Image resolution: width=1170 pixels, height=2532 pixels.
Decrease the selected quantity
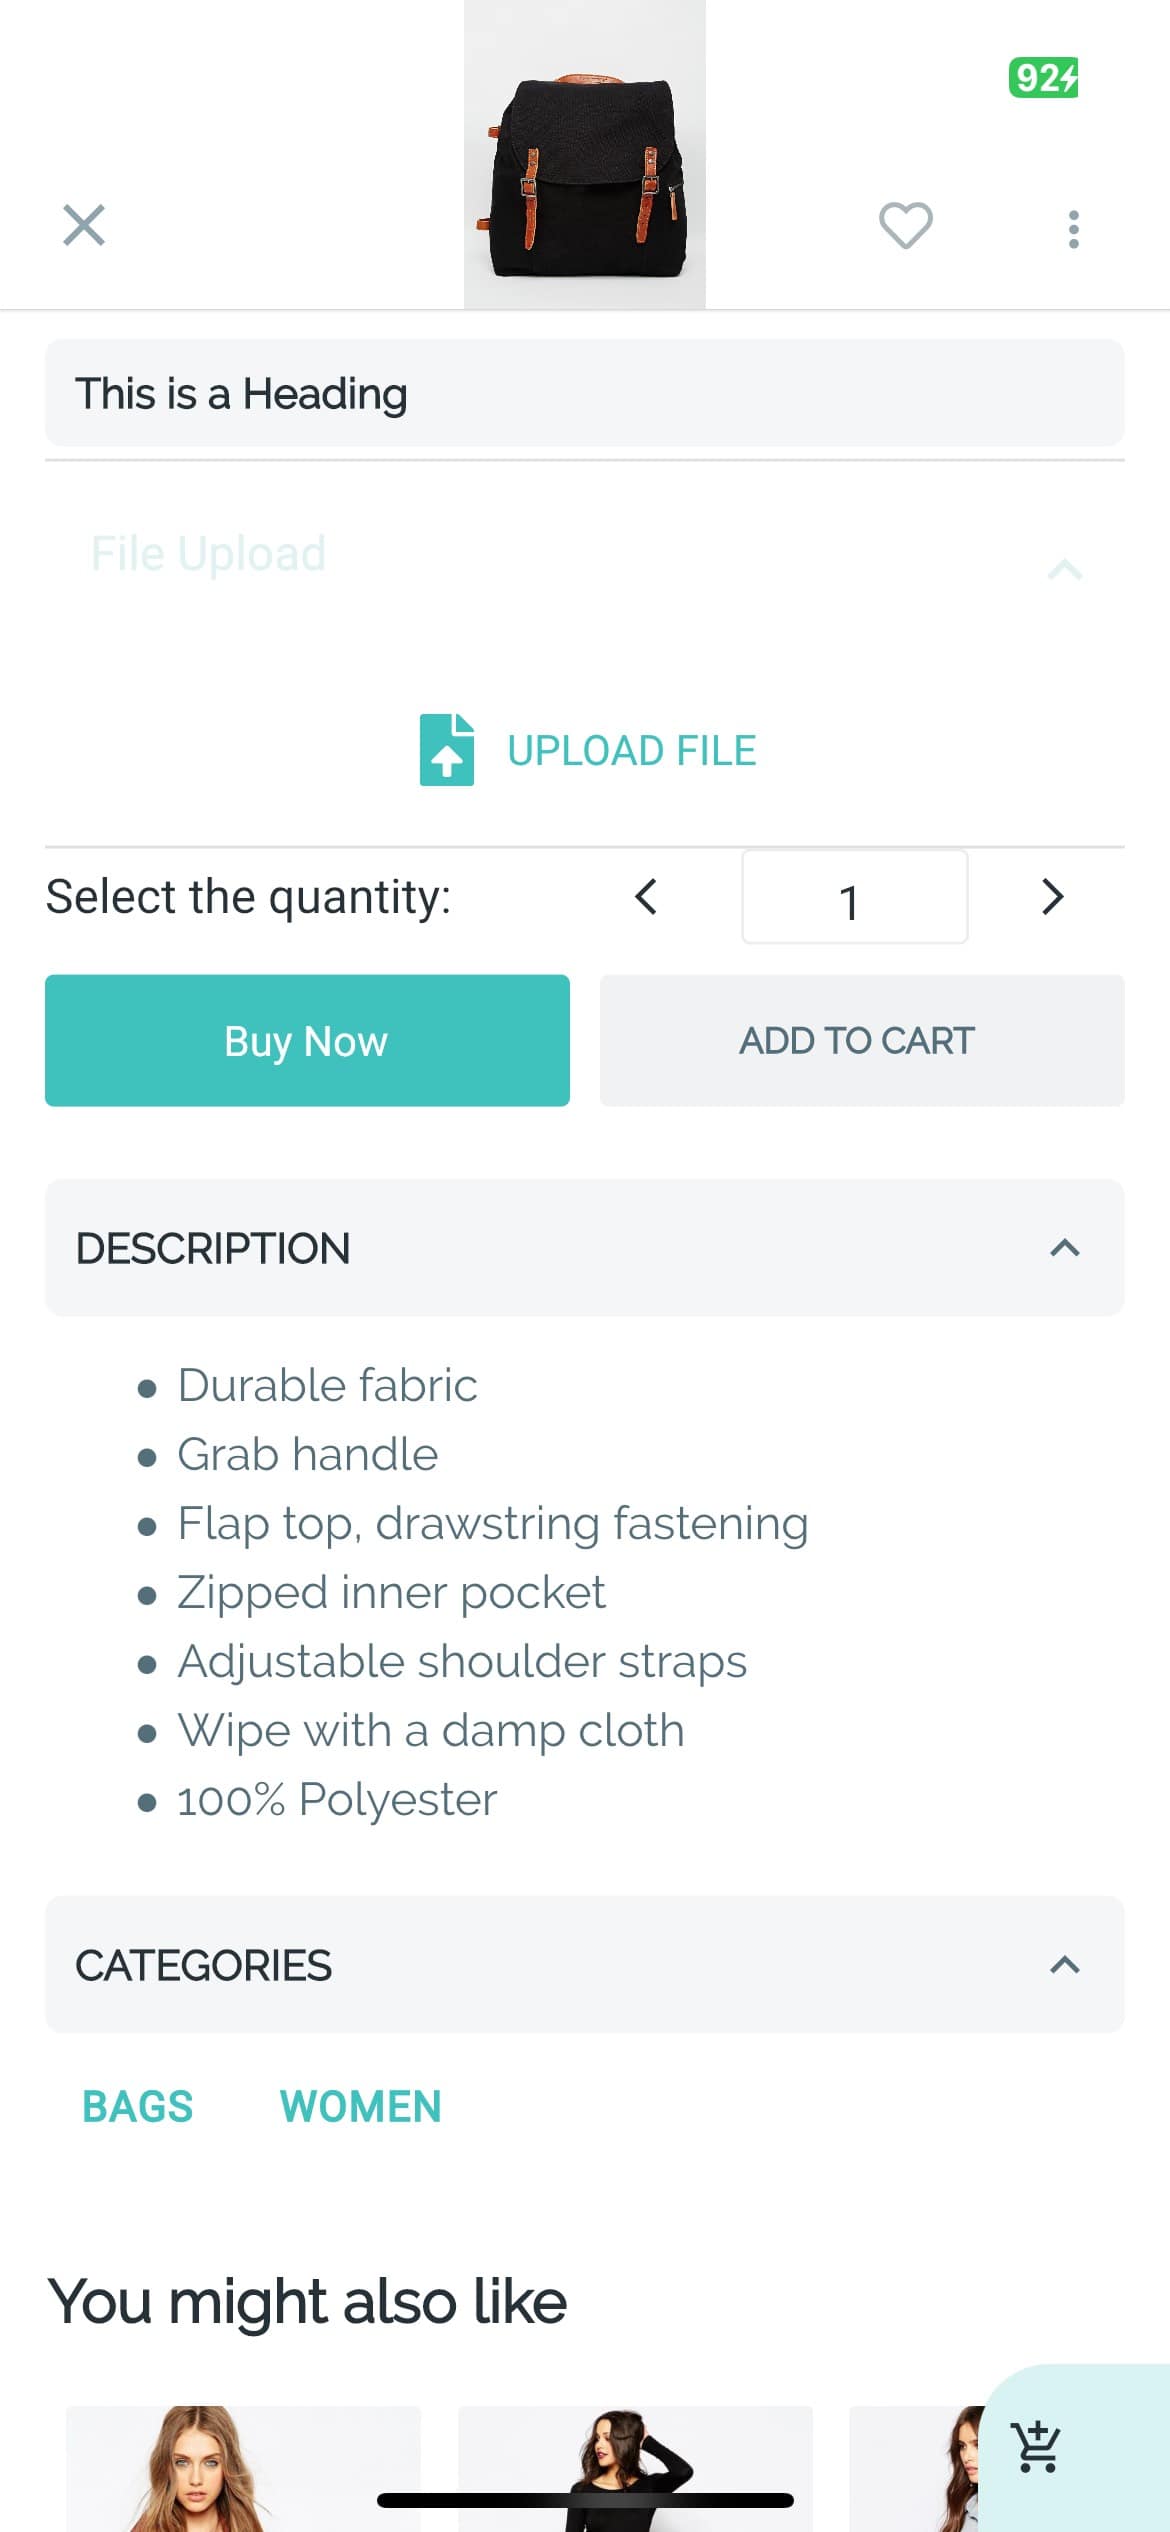click(x=646, y=897)
